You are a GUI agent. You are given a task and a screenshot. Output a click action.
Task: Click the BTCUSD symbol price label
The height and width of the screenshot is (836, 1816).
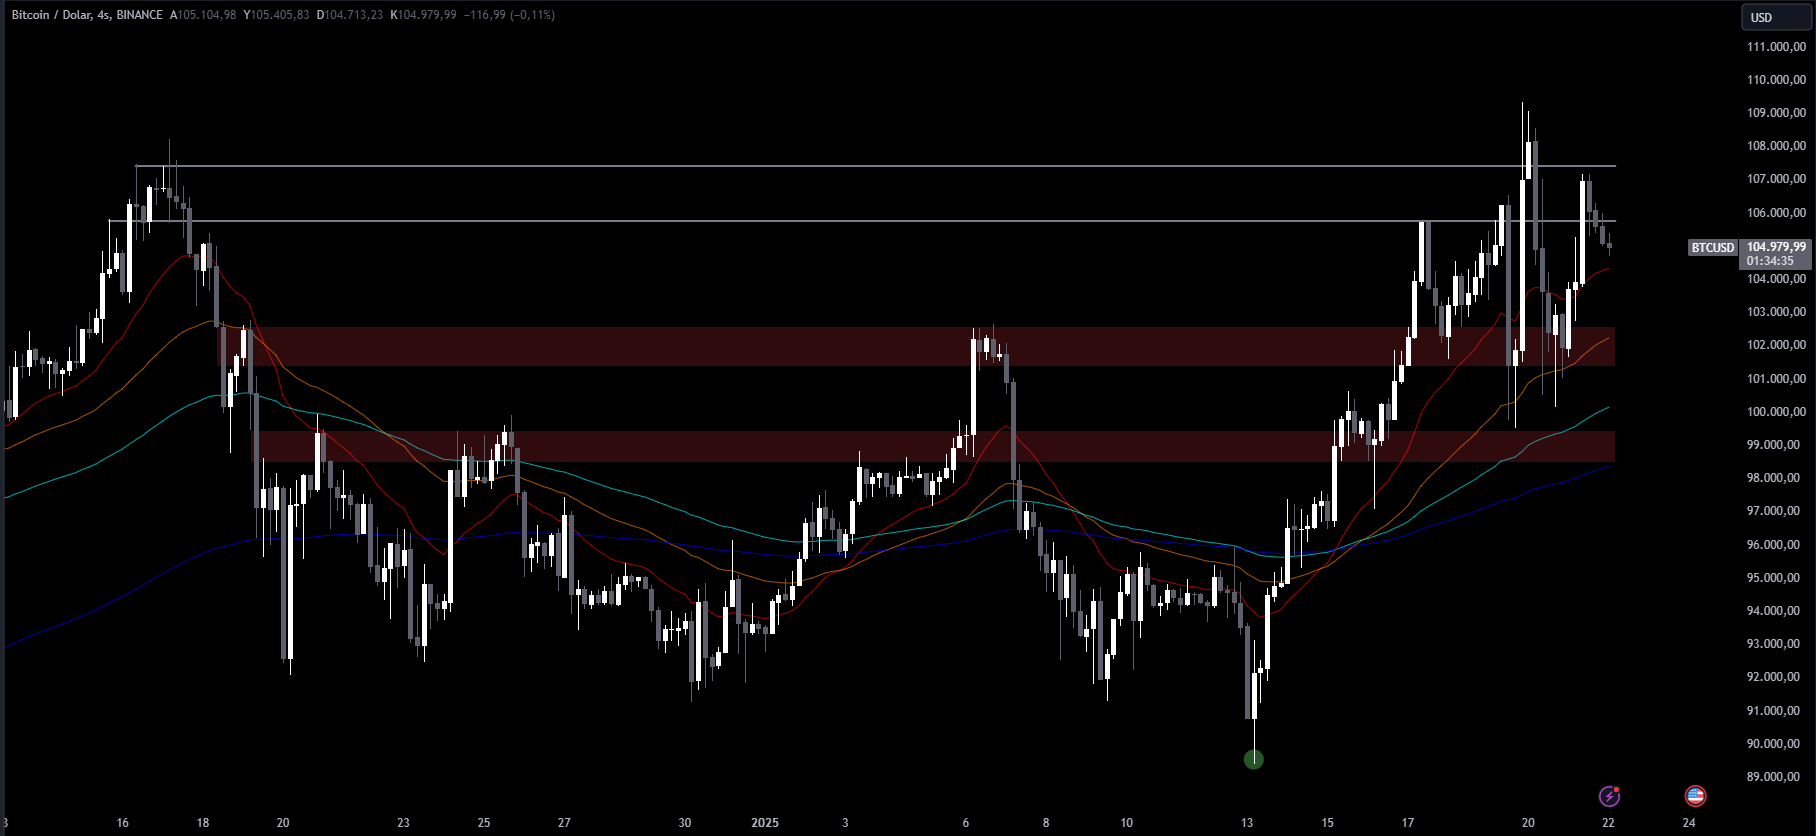pos(1712,247)
